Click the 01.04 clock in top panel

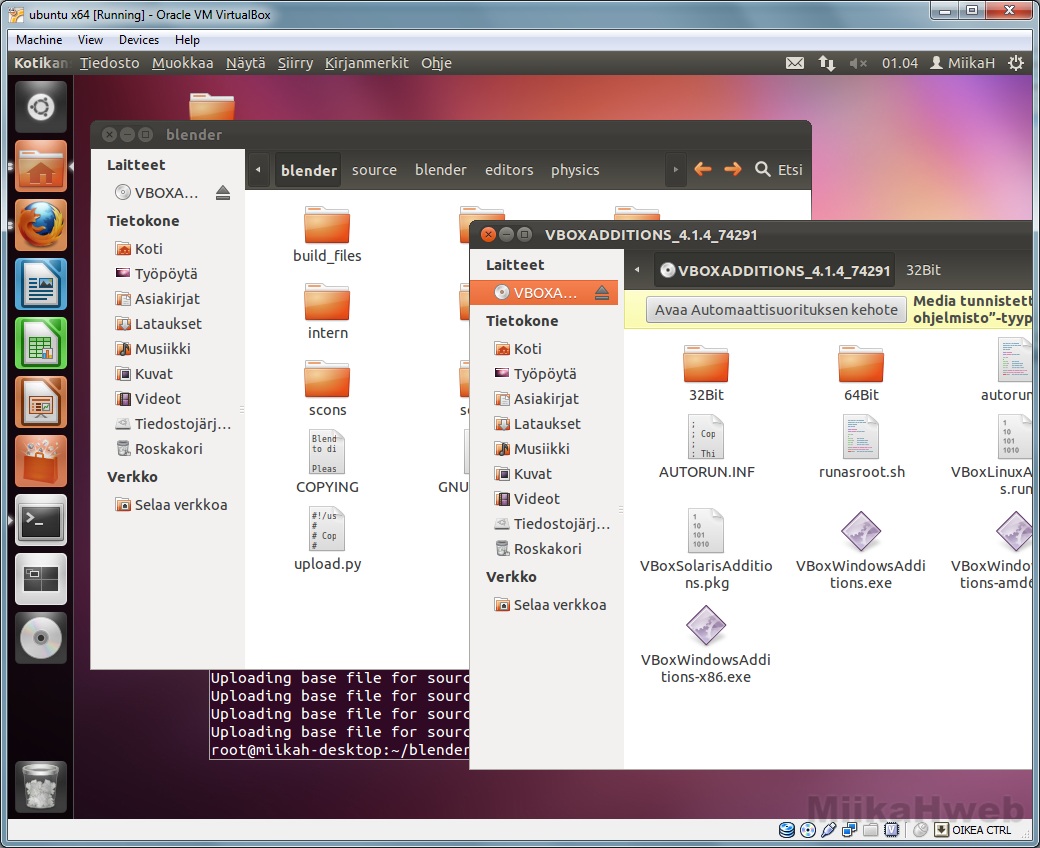pos(899,63)
